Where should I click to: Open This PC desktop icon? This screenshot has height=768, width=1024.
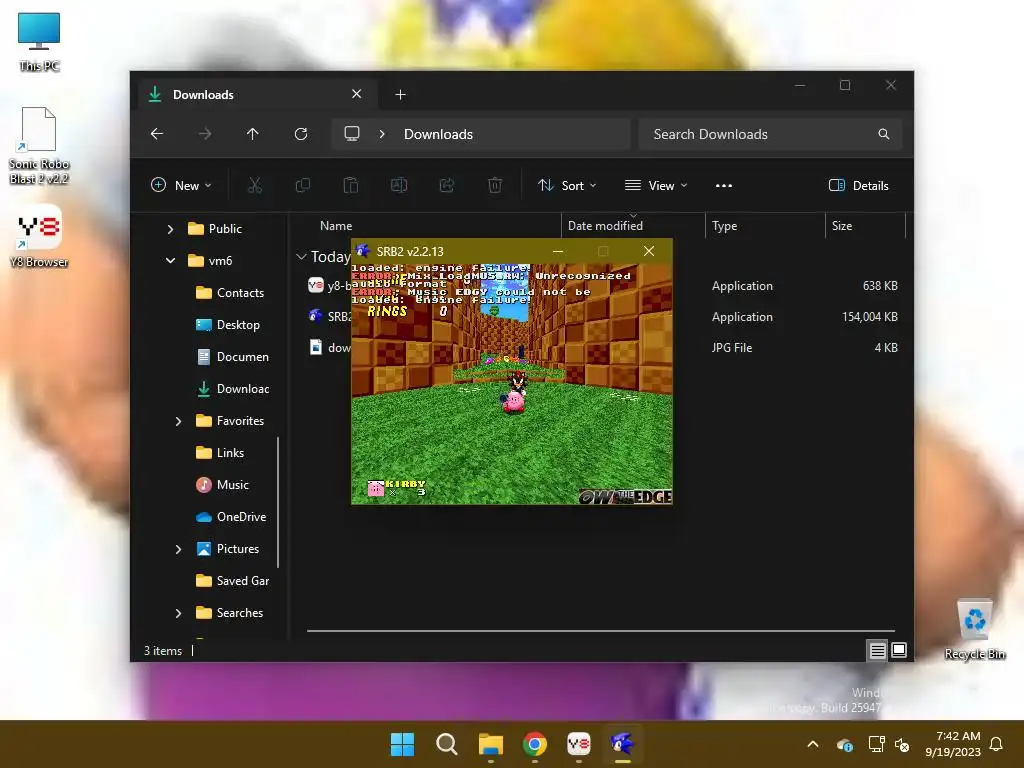[39, 41]
